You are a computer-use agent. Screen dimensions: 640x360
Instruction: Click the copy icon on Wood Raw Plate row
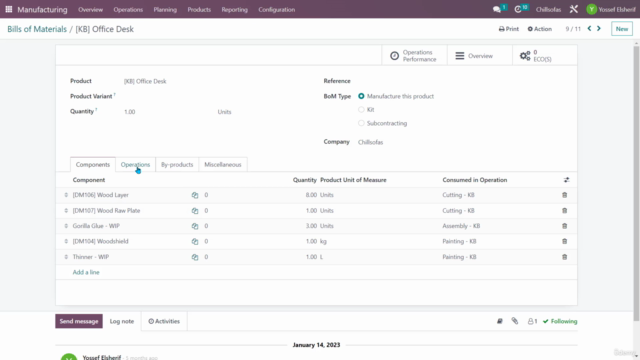195,211
